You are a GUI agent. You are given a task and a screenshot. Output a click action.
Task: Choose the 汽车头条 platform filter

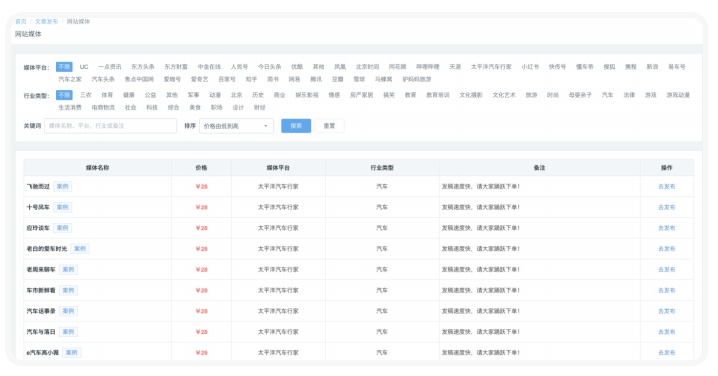[103, 79]
